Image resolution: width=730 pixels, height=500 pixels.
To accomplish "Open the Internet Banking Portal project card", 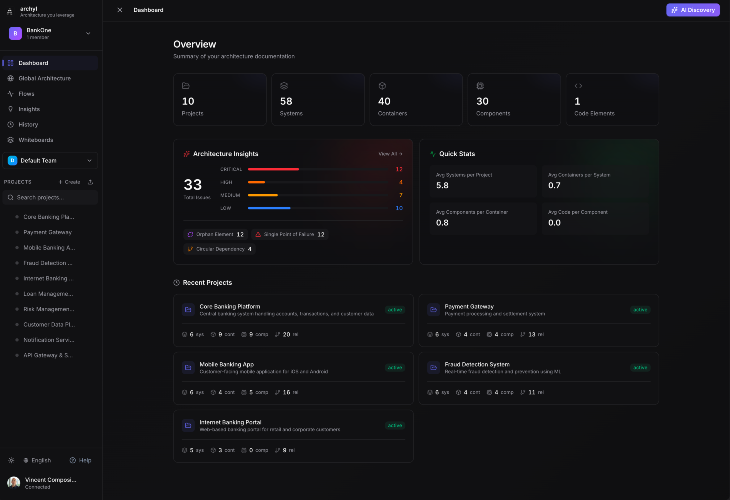I will pos(293,436).
